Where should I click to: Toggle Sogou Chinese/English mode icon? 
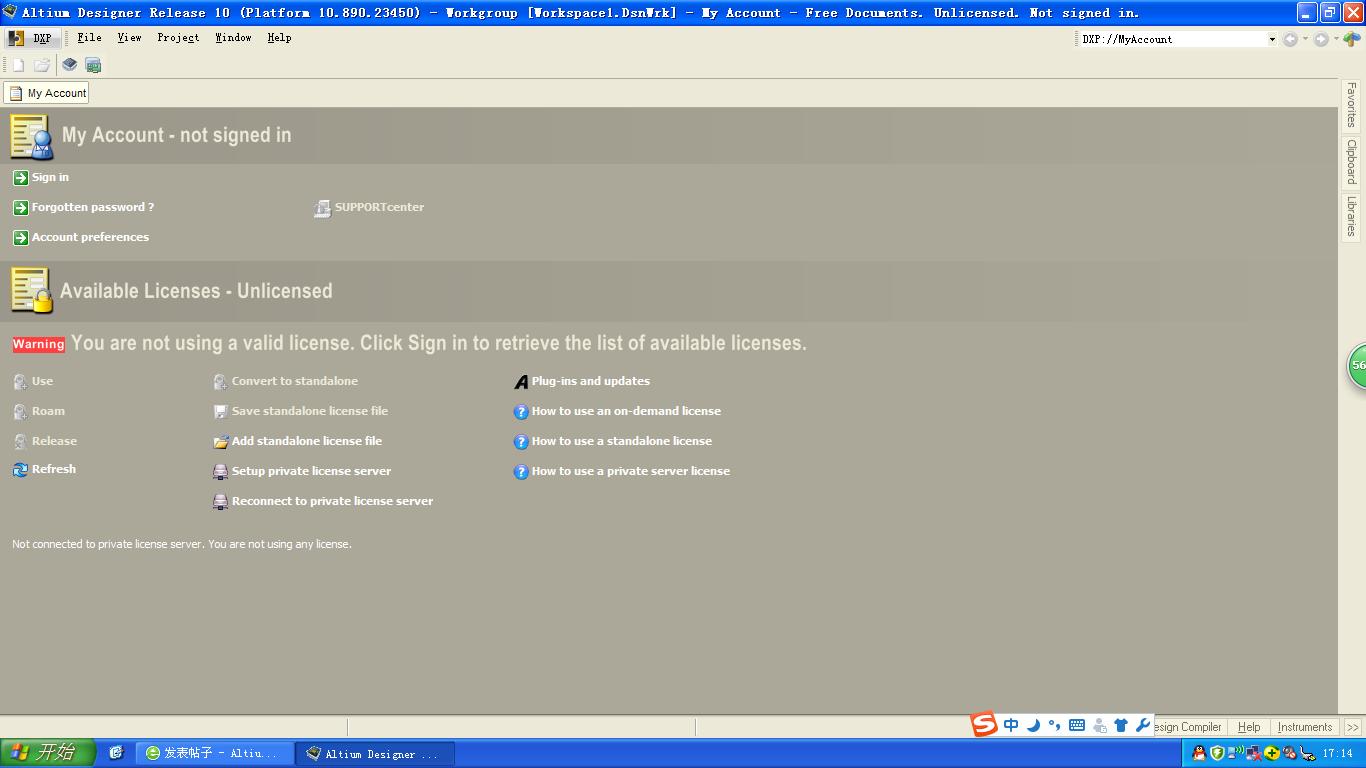pyautogui.click(x=1011, y=725)
